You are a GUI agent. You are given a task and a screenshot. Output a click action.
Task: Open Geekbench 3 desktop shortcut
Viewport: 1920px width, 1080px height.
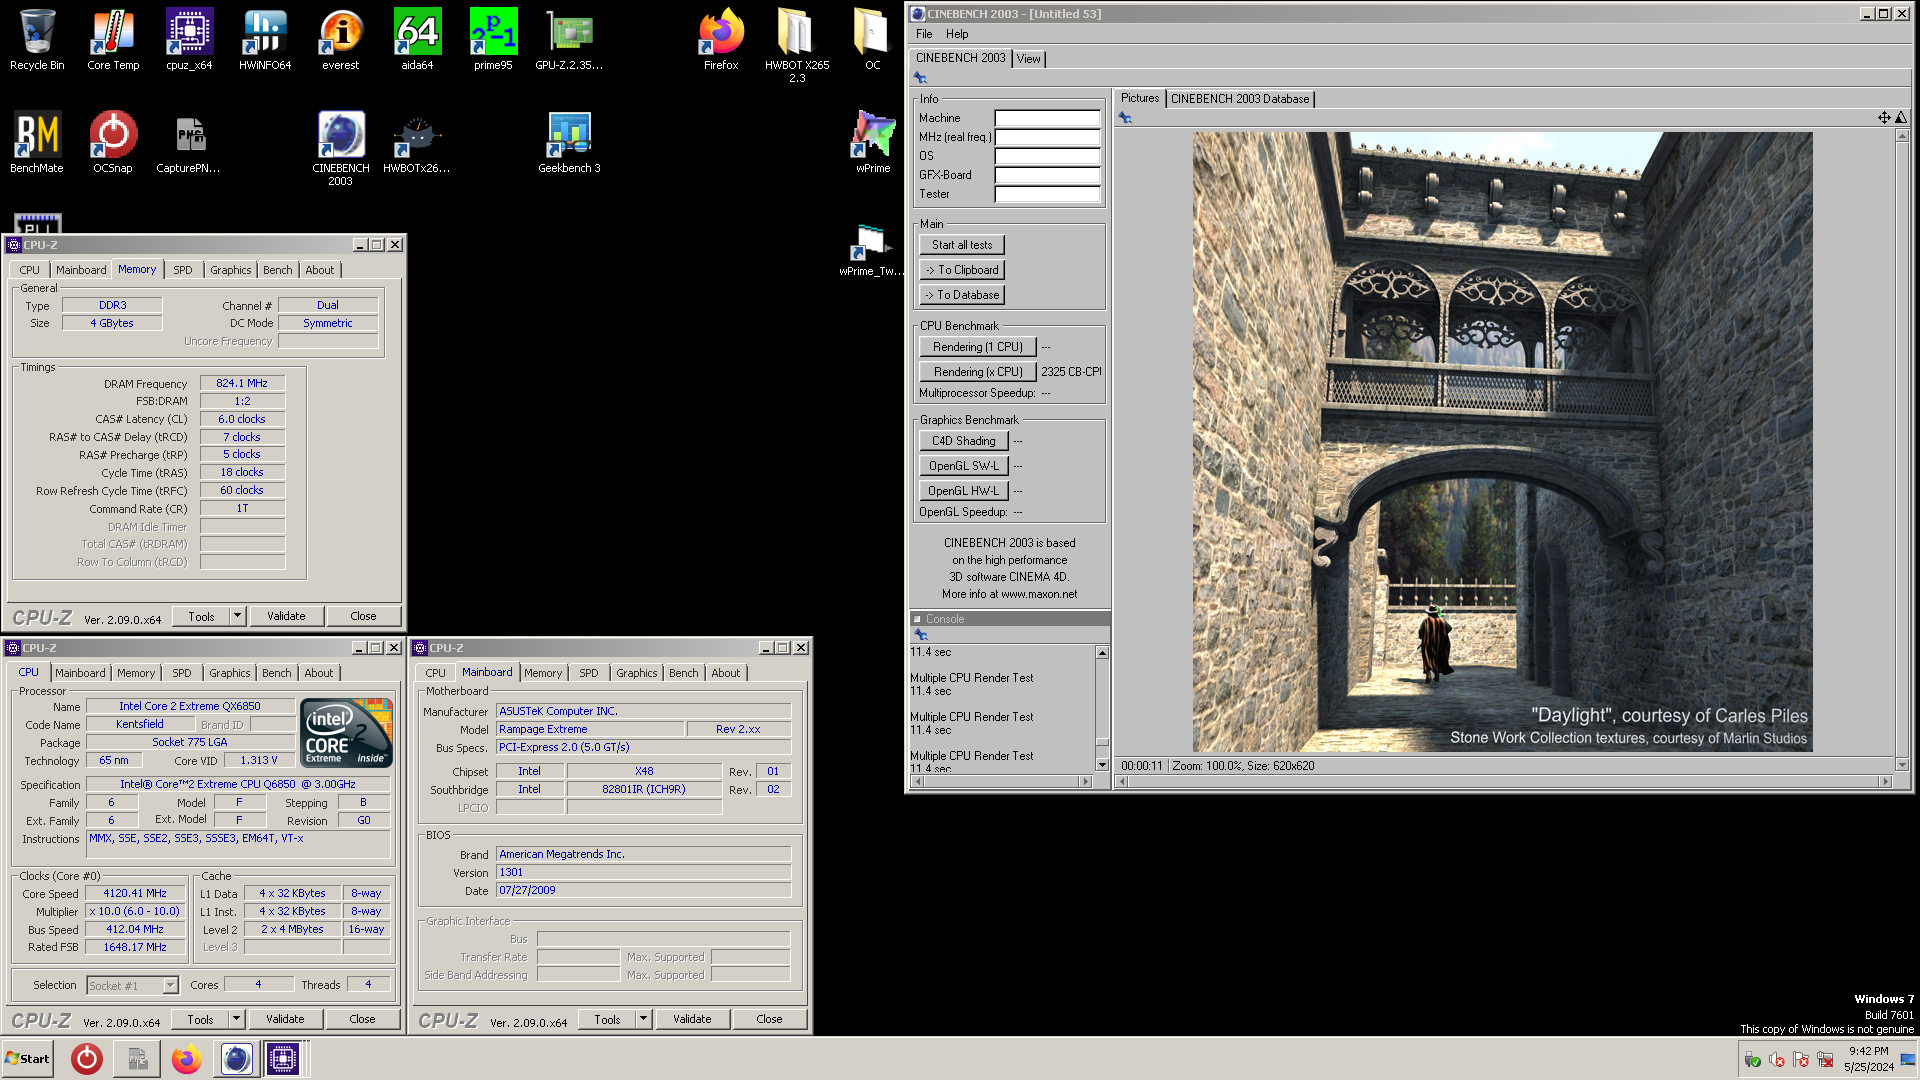569,142
